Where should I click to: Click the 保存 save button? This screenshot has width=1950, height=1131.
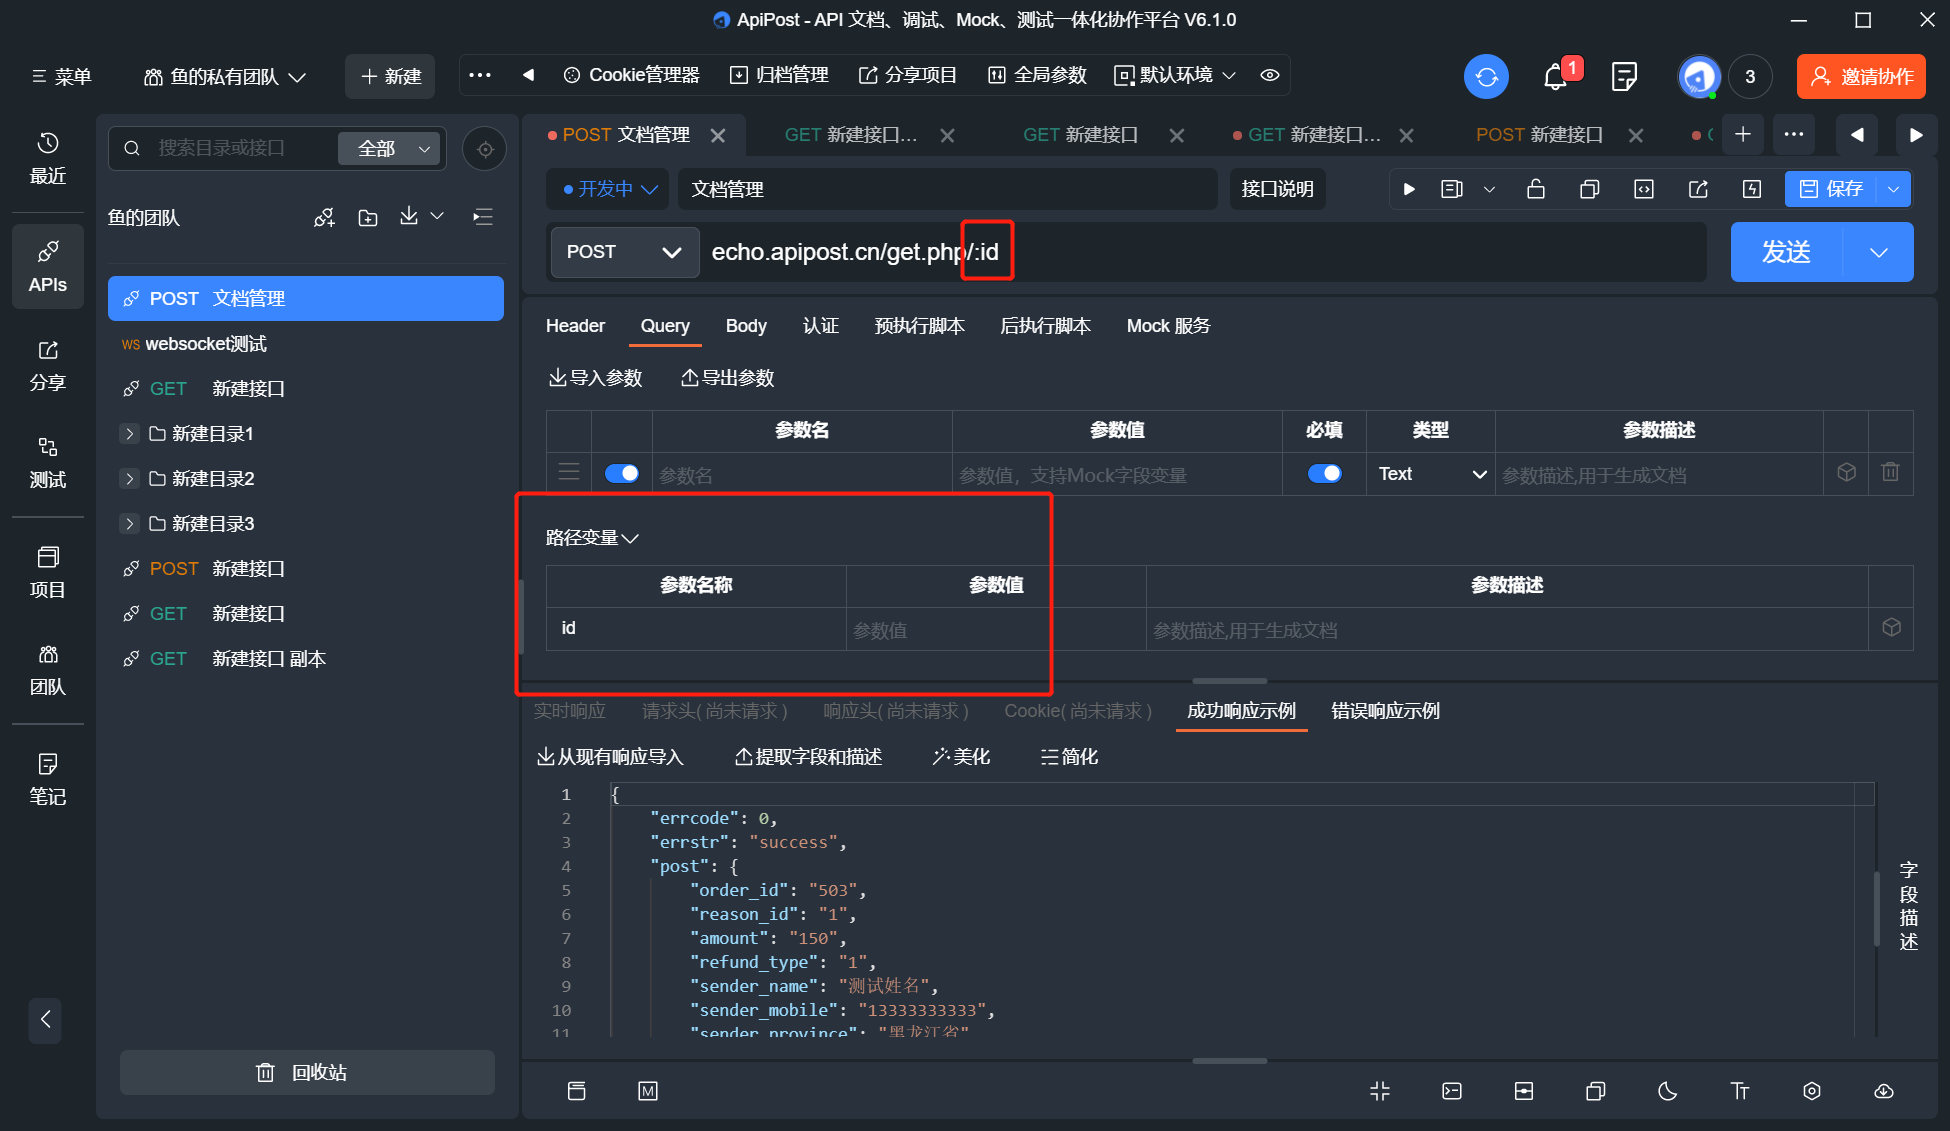(x=1831, y=189)
